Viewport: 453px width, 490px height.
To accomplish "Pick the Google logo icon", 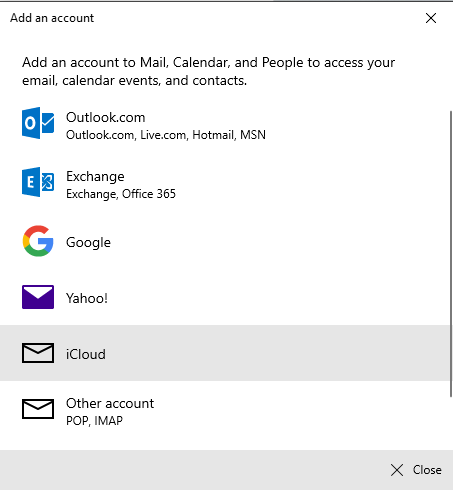I will point(38,241).
